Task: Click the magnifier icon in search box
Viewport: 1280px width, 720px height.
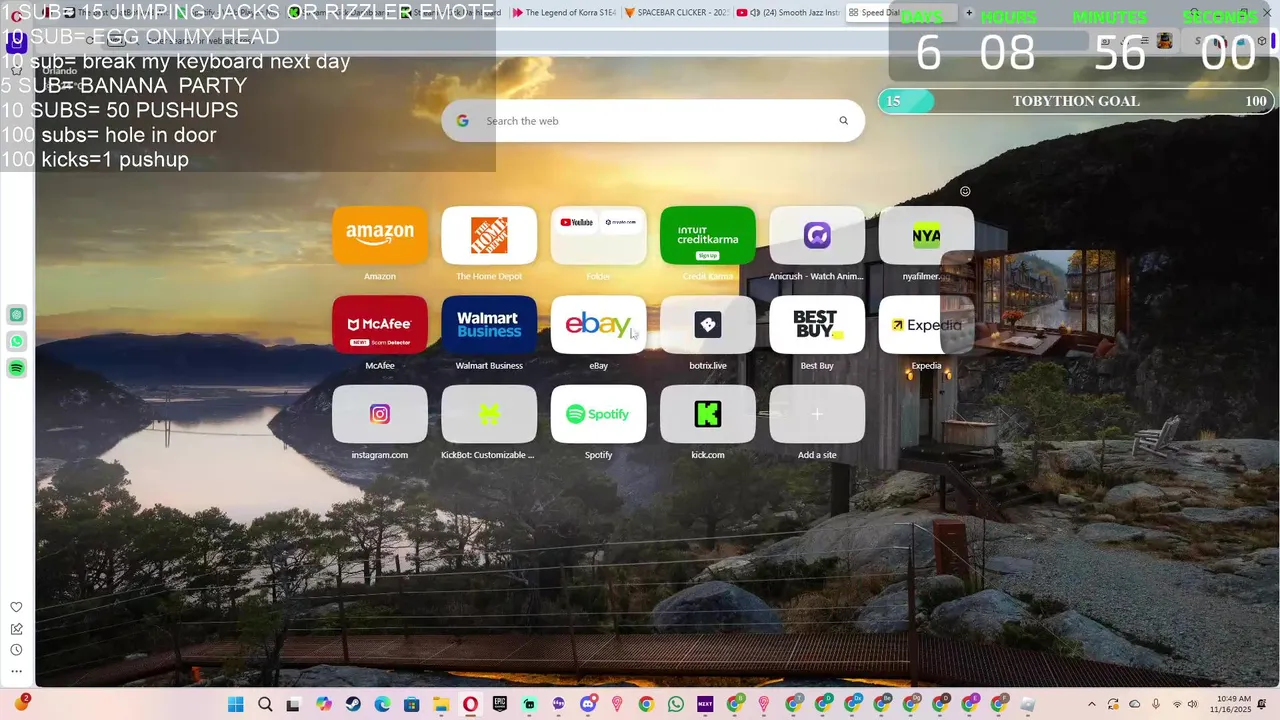Action: point(843,121)
